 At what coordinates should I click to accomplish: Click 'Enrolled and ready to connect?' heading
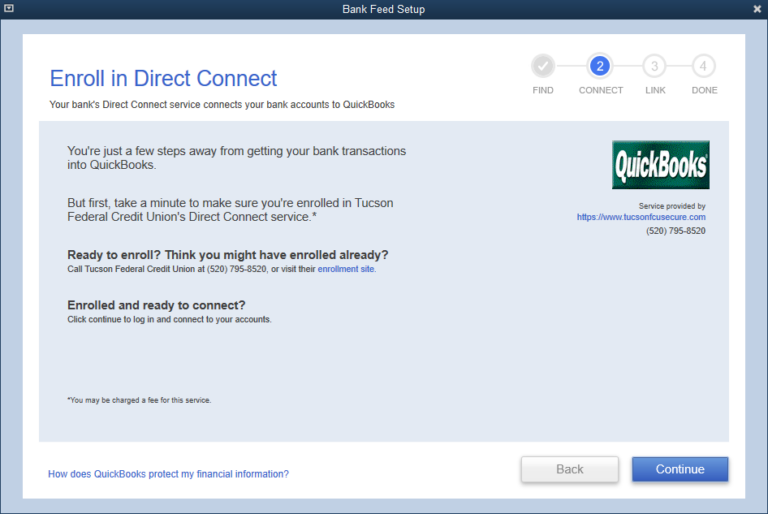pos(156,305)
